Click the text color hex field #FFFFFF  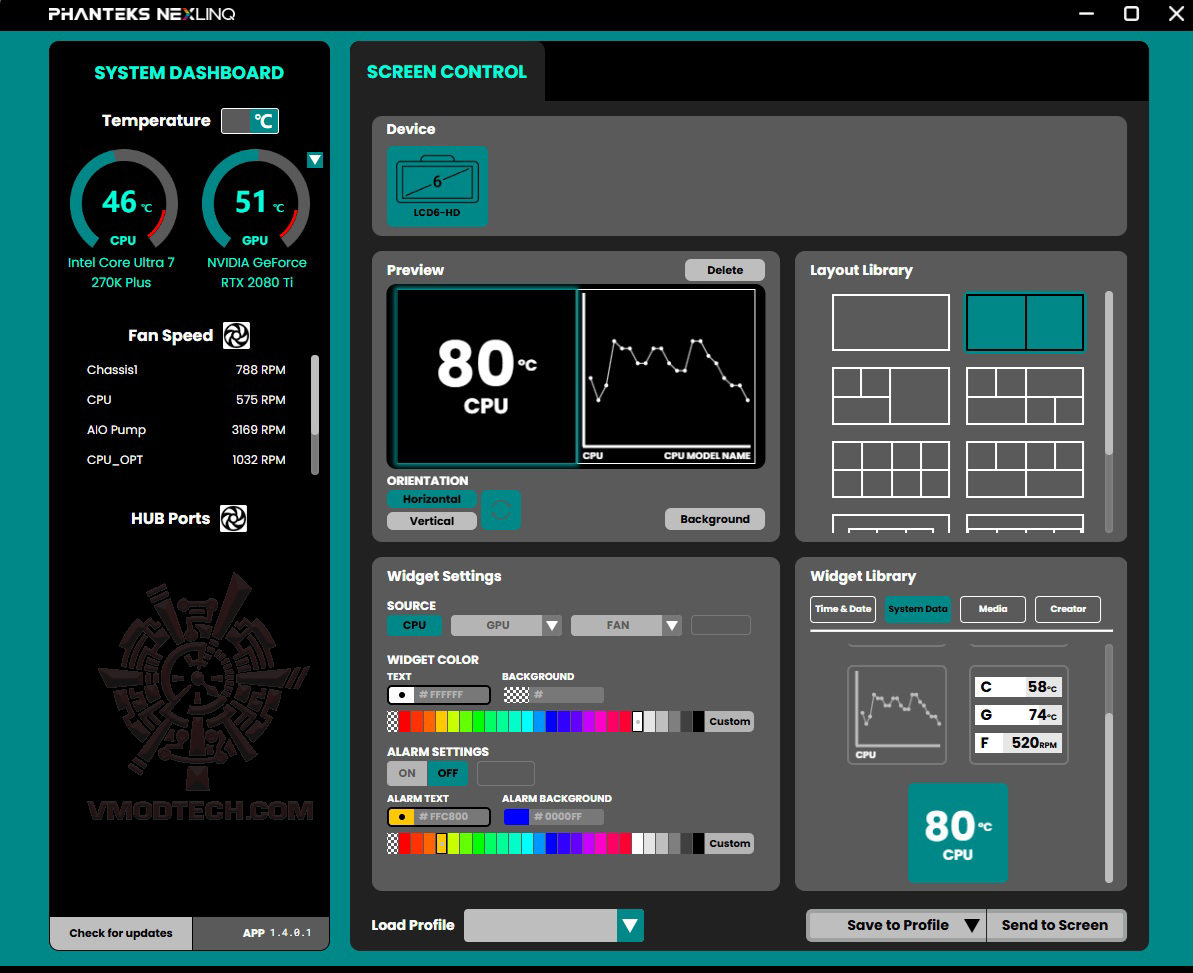click(x=453, y=695)
